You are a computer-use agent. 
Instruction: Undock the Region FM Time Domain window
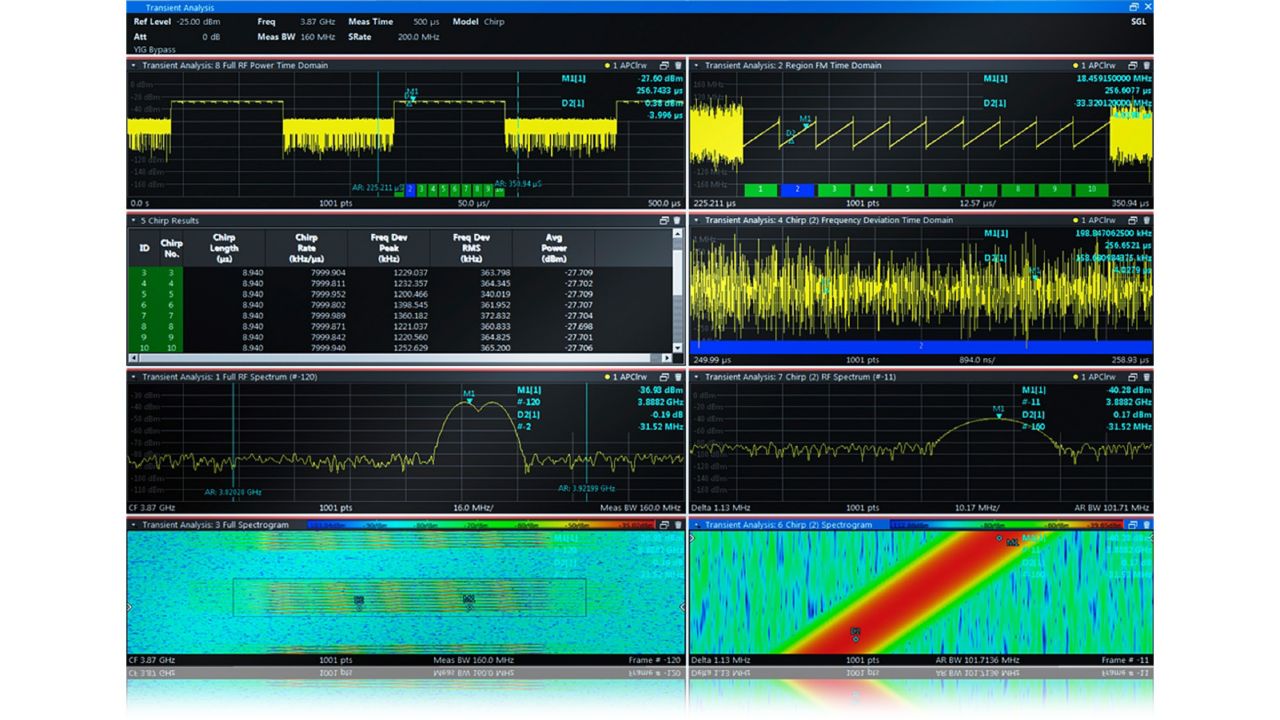1134,65
